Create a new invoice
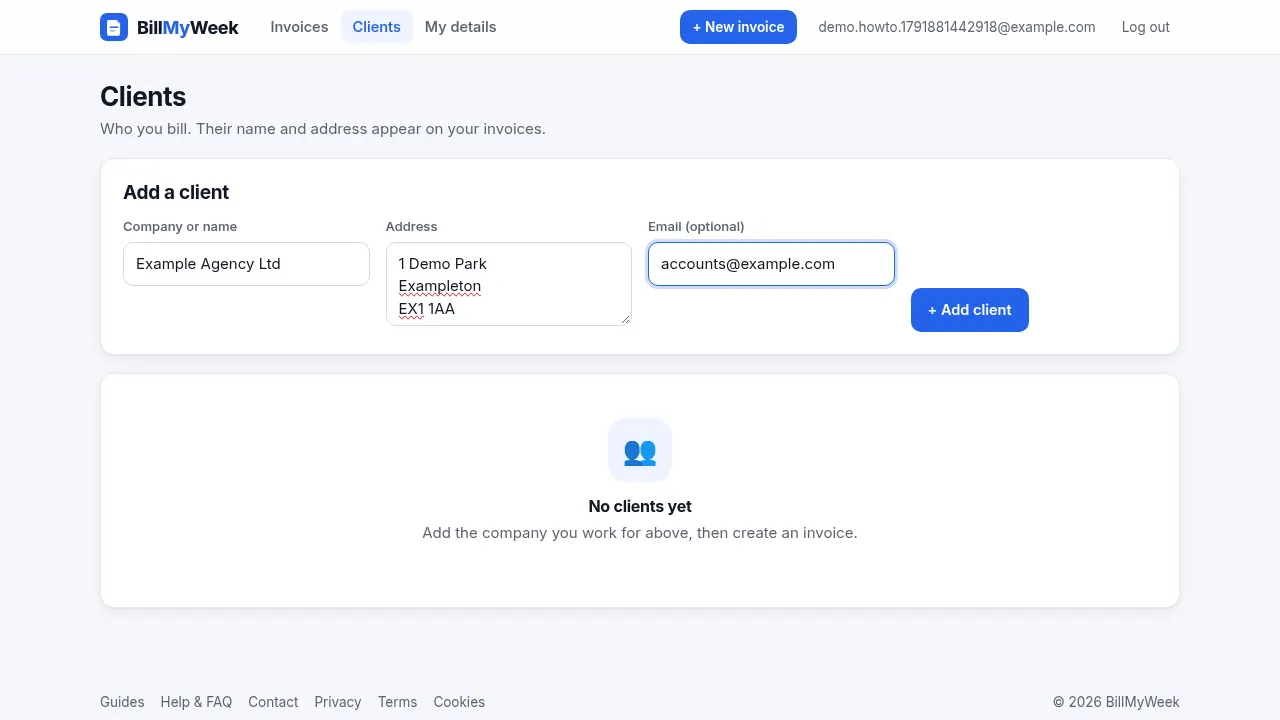 [x=738, y=27]
